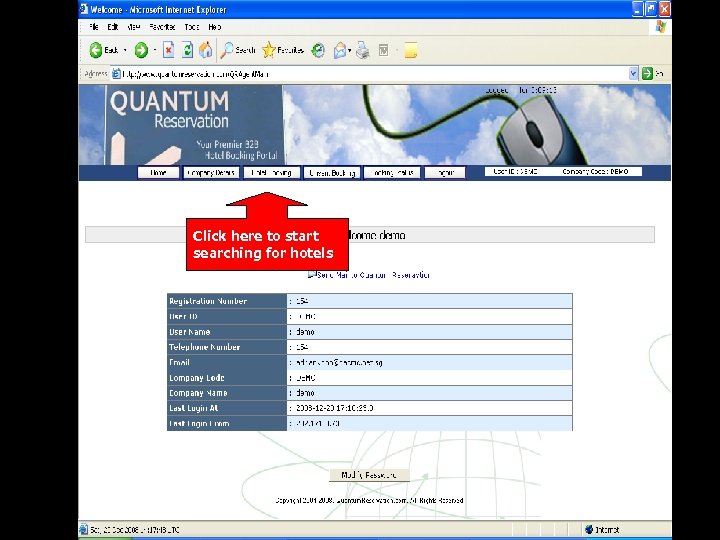
Task: Refresh the page with the Refresh icon
Action: click(187, 50)
